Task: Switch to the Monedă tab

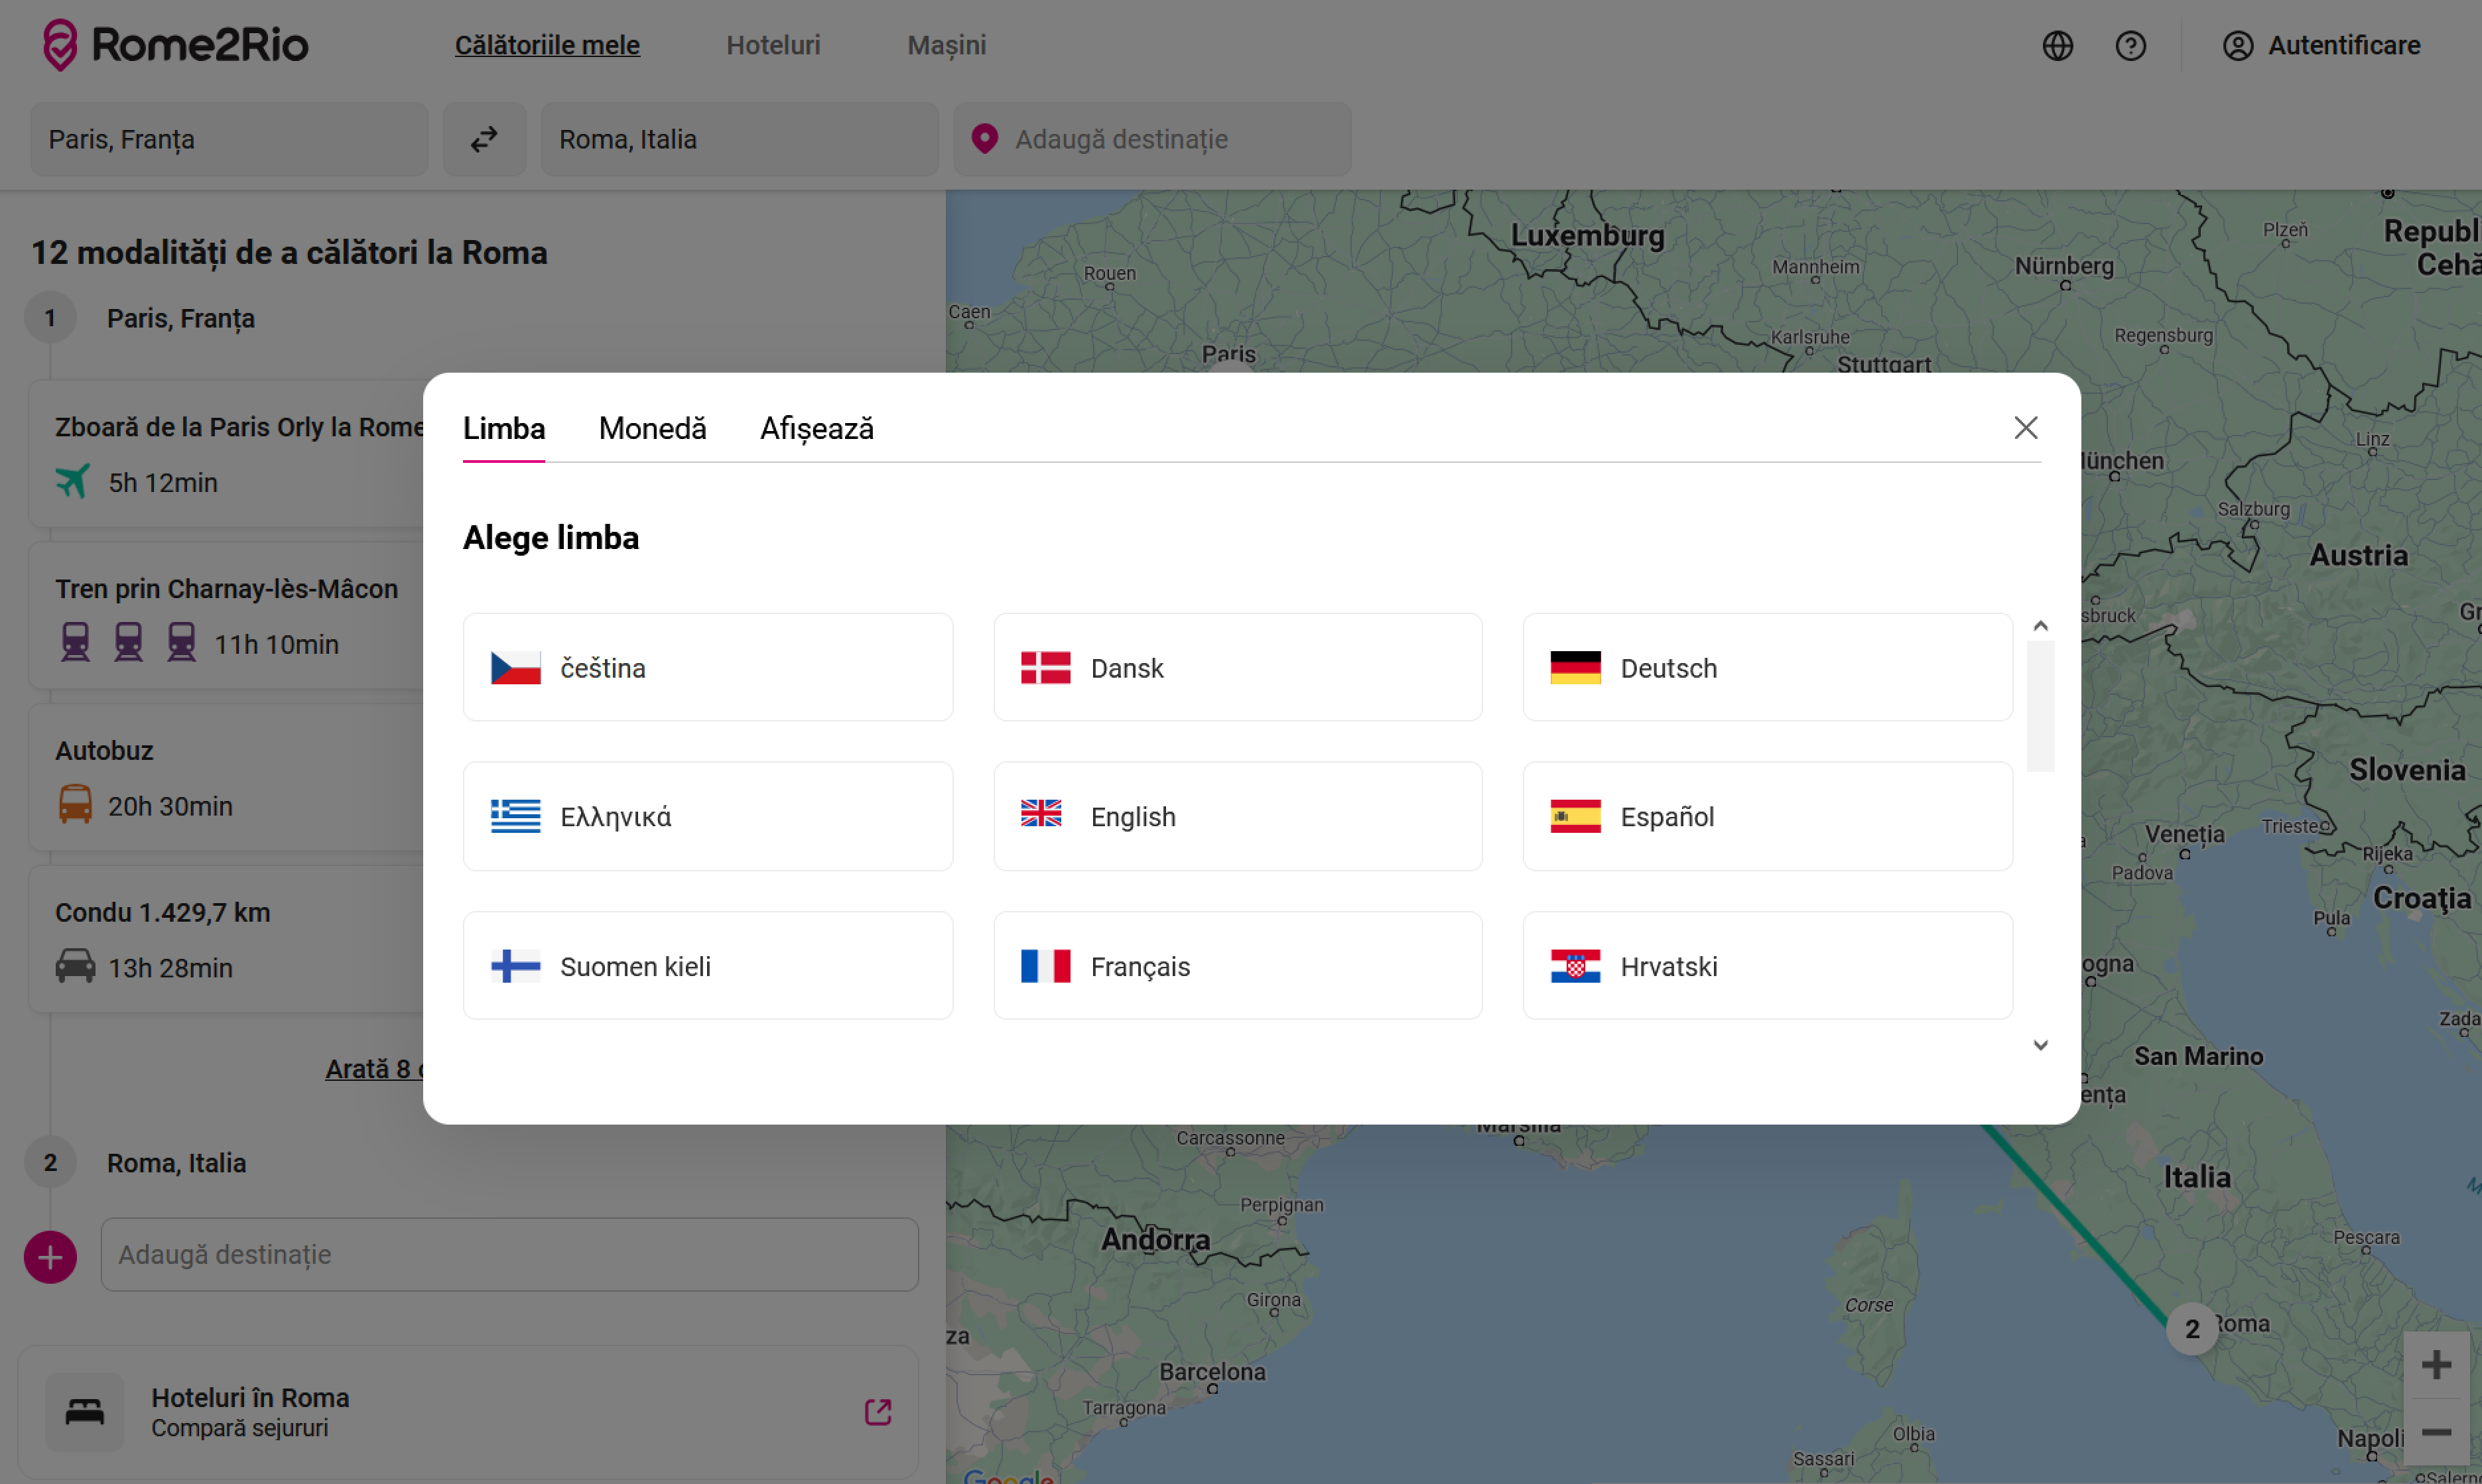Action: [x=652, y=429]
